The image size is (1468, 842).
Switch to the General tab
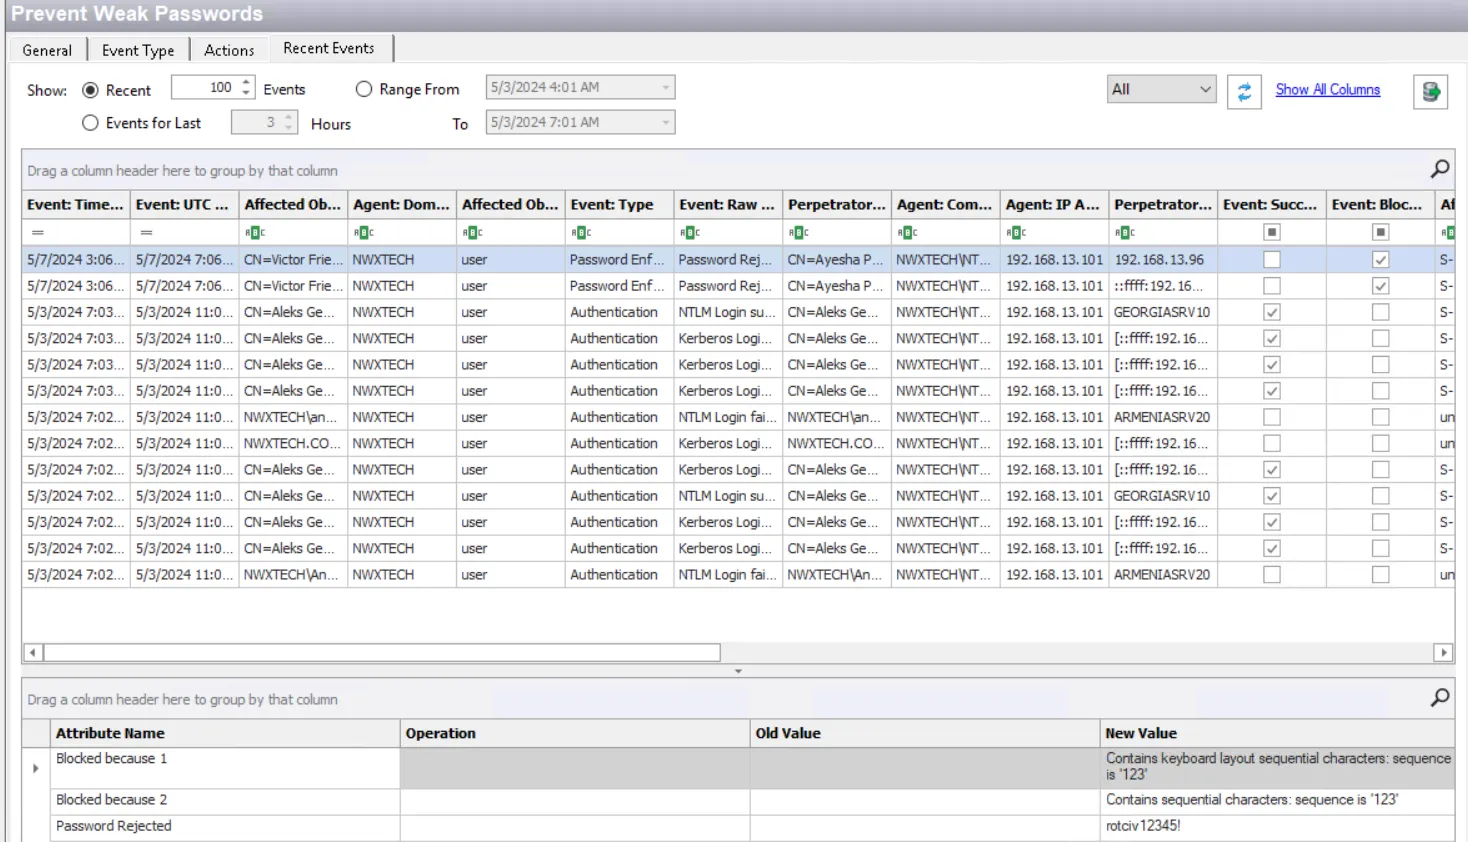(47, 50)
